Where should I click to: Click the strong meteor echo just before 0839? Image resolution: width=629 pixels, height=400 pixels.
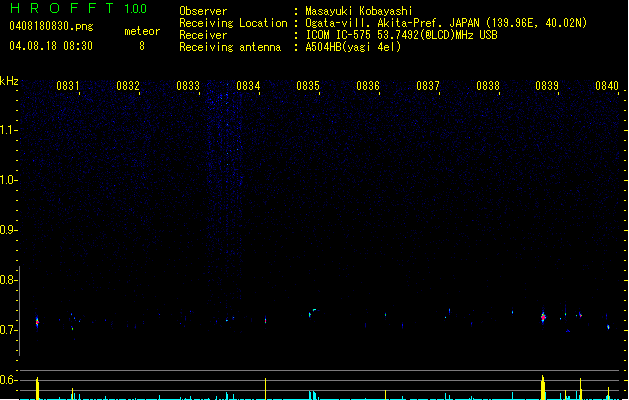543,317
